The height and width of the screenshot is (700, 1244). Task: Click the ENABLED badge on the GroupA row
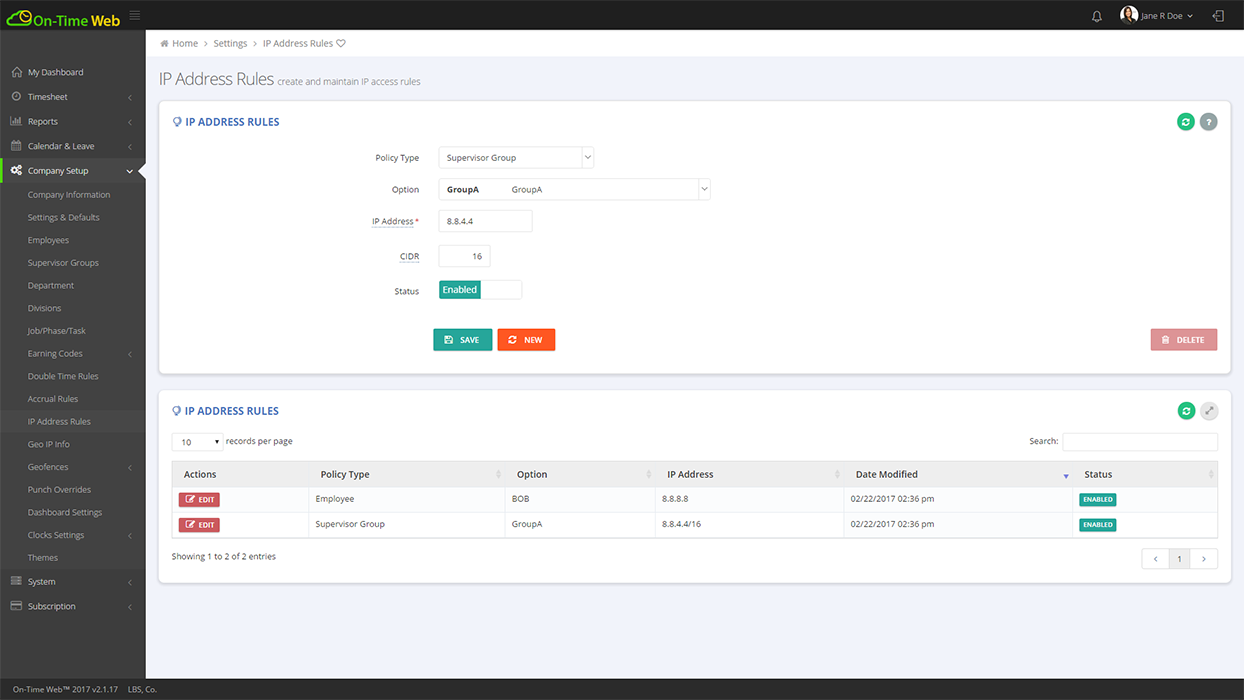click(x=1097, y=524)
